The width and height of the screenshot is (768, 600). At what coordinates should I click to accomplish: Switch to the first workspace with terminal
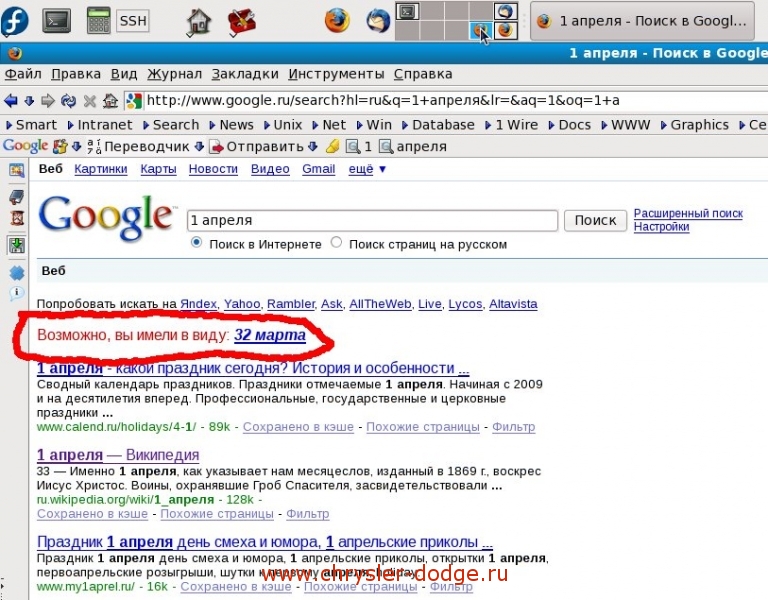click(408, 11)
